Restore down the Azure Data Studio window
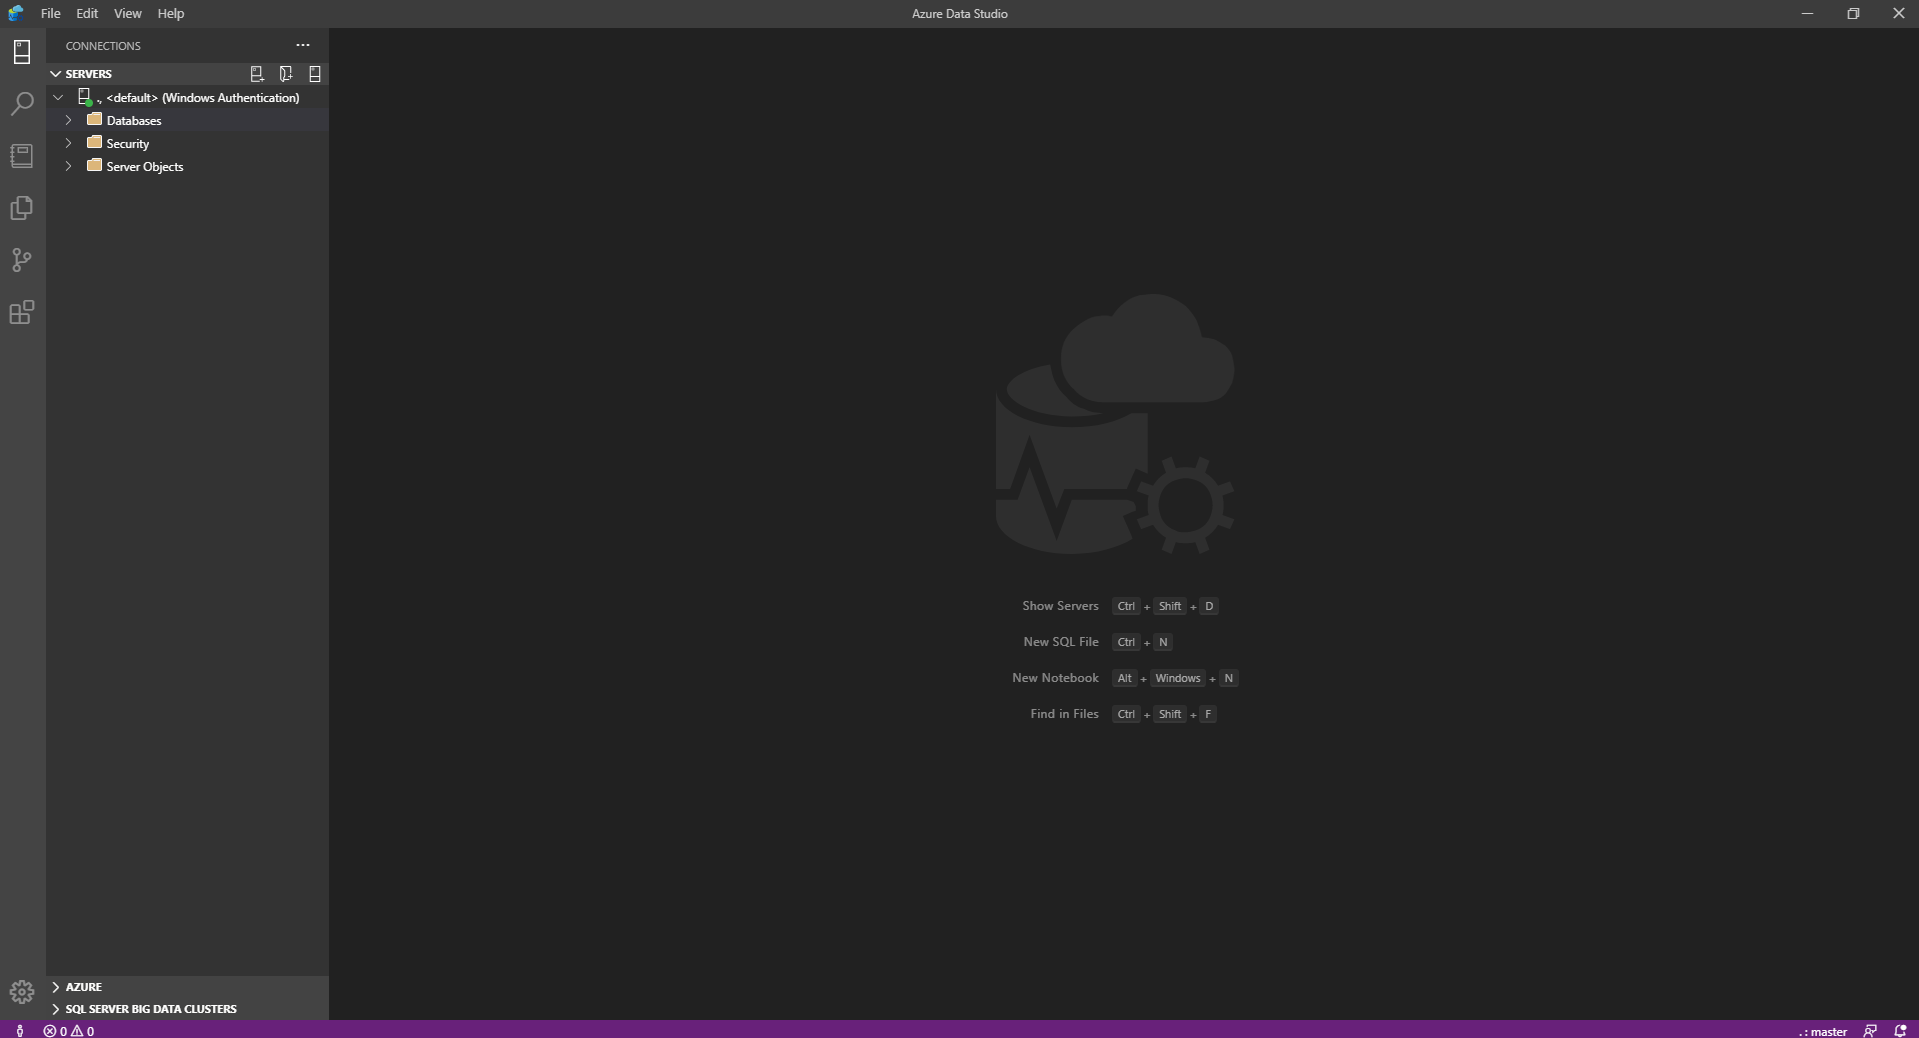1919x1038 pixels. point(1853,13)
